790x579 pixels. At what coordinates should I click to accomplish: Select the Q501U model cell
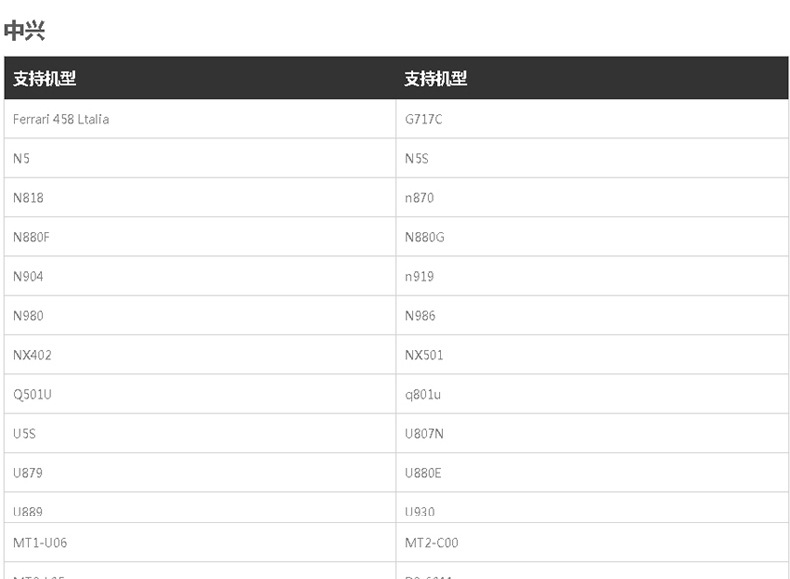tap(32, 394)
